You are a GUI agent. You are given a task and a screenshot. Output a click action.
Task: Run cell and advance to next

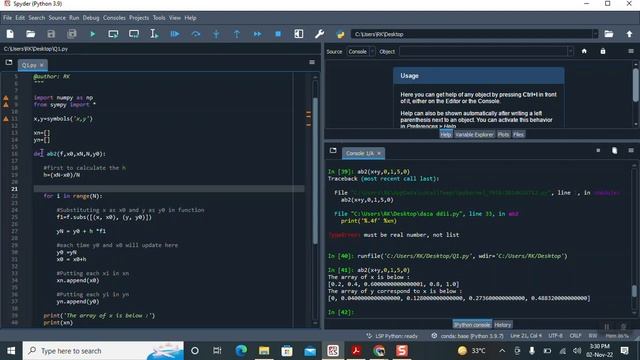coord(134,34)
